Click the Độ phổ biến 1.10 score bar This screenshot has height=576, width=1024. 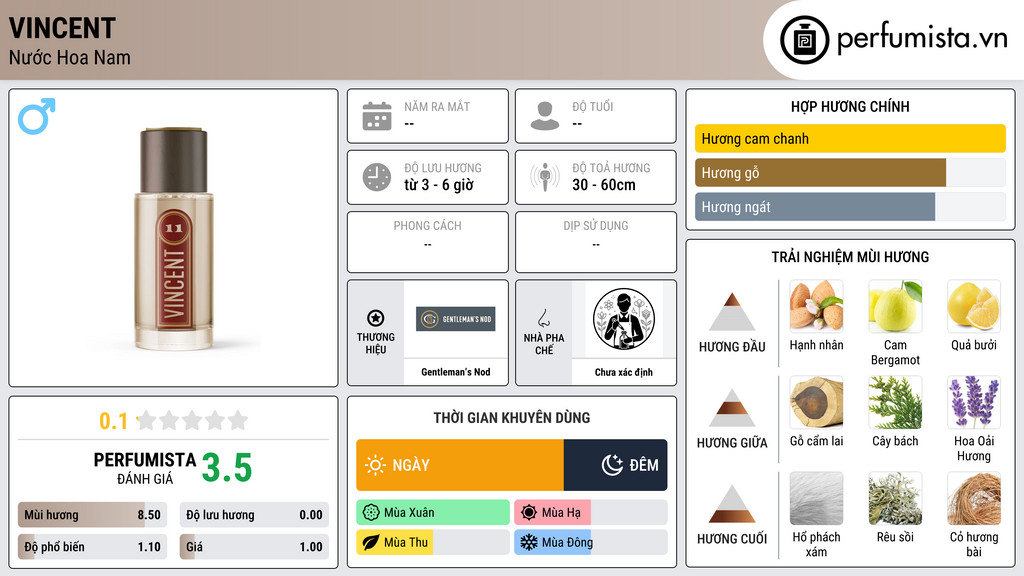tap(92, 547)
